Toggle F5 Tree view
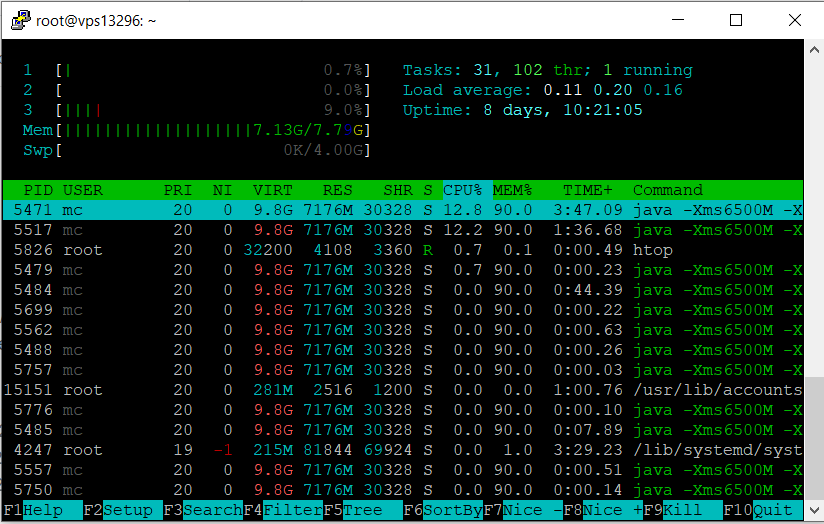The image size is (824, 524). [x=362, y=510]
